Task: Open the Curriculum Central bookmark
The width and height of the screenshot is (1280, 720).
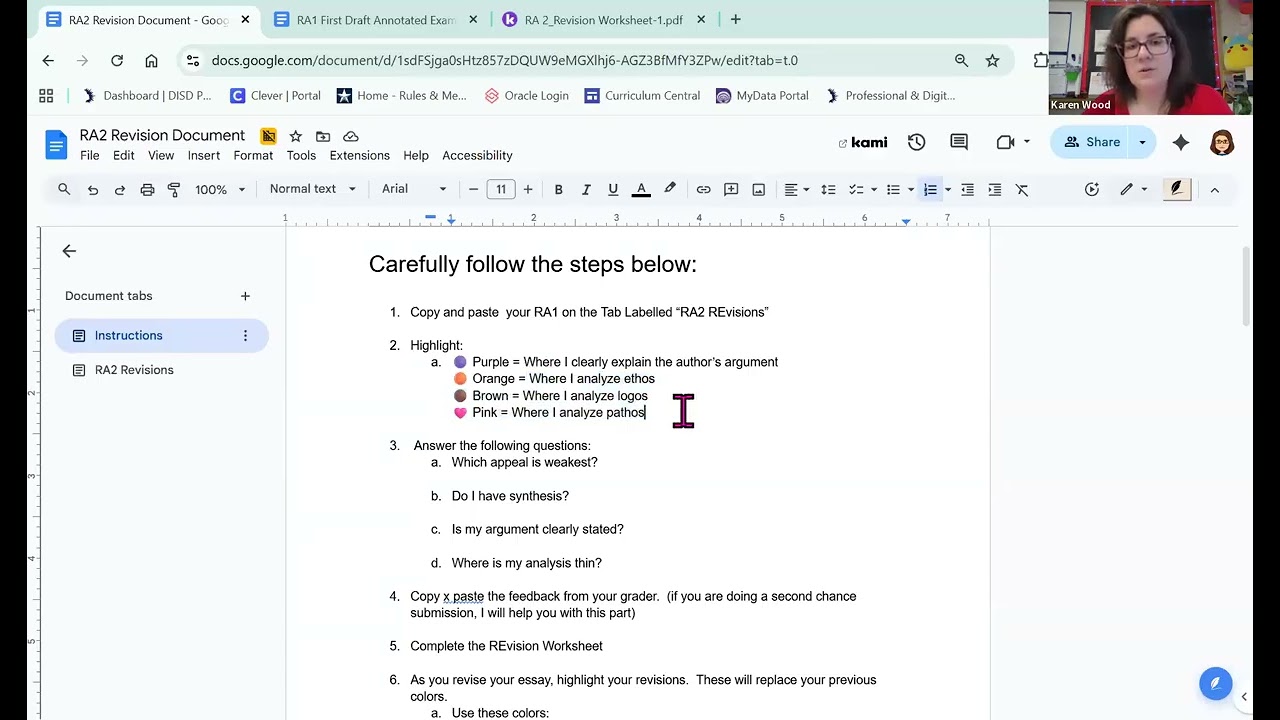Action: coord(642,96)
